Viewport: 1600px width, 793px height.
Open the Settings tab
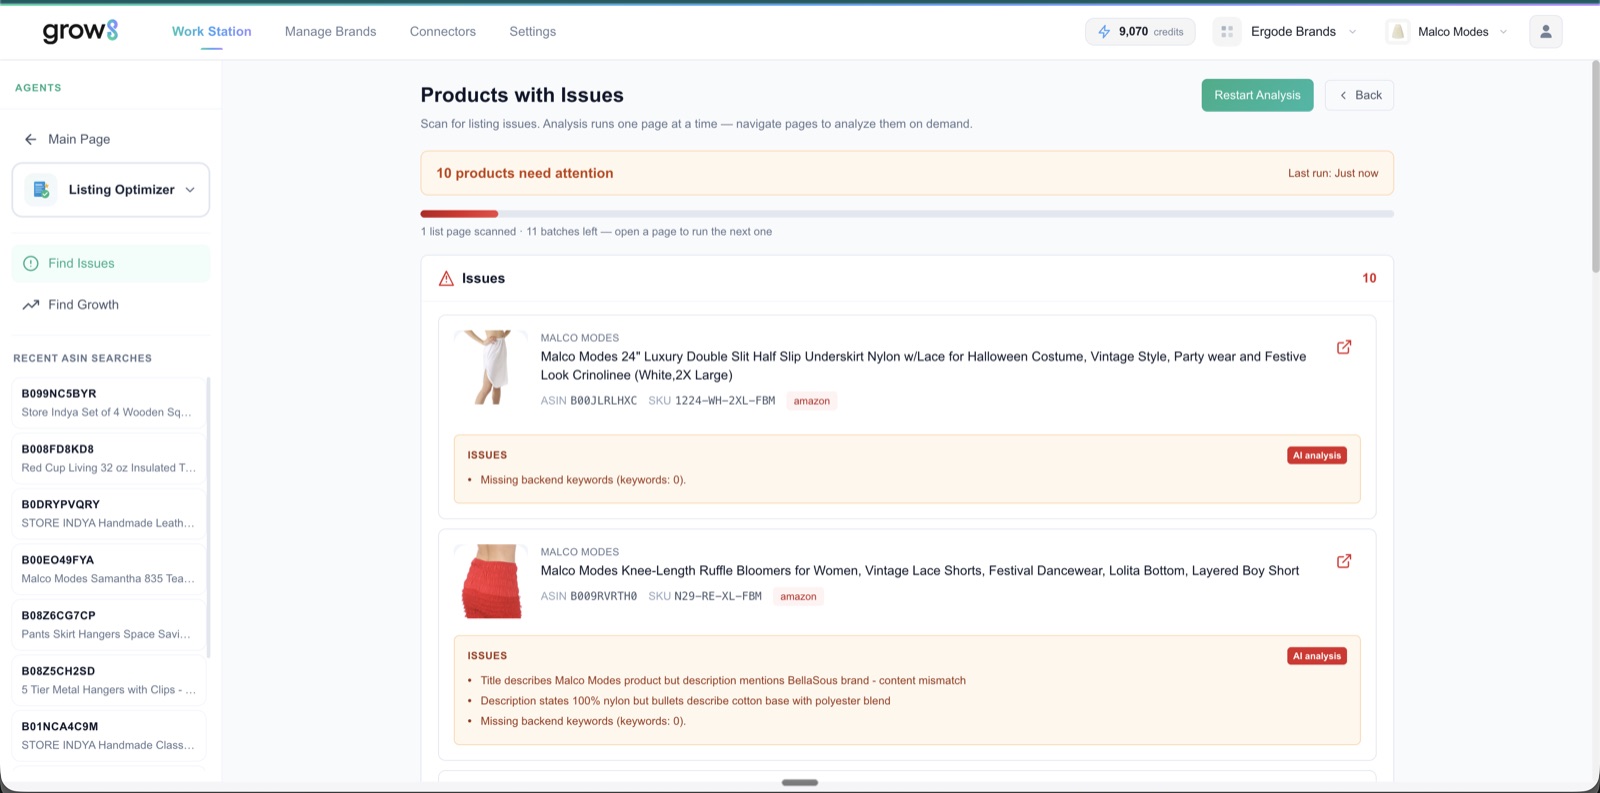click(532, 31)
